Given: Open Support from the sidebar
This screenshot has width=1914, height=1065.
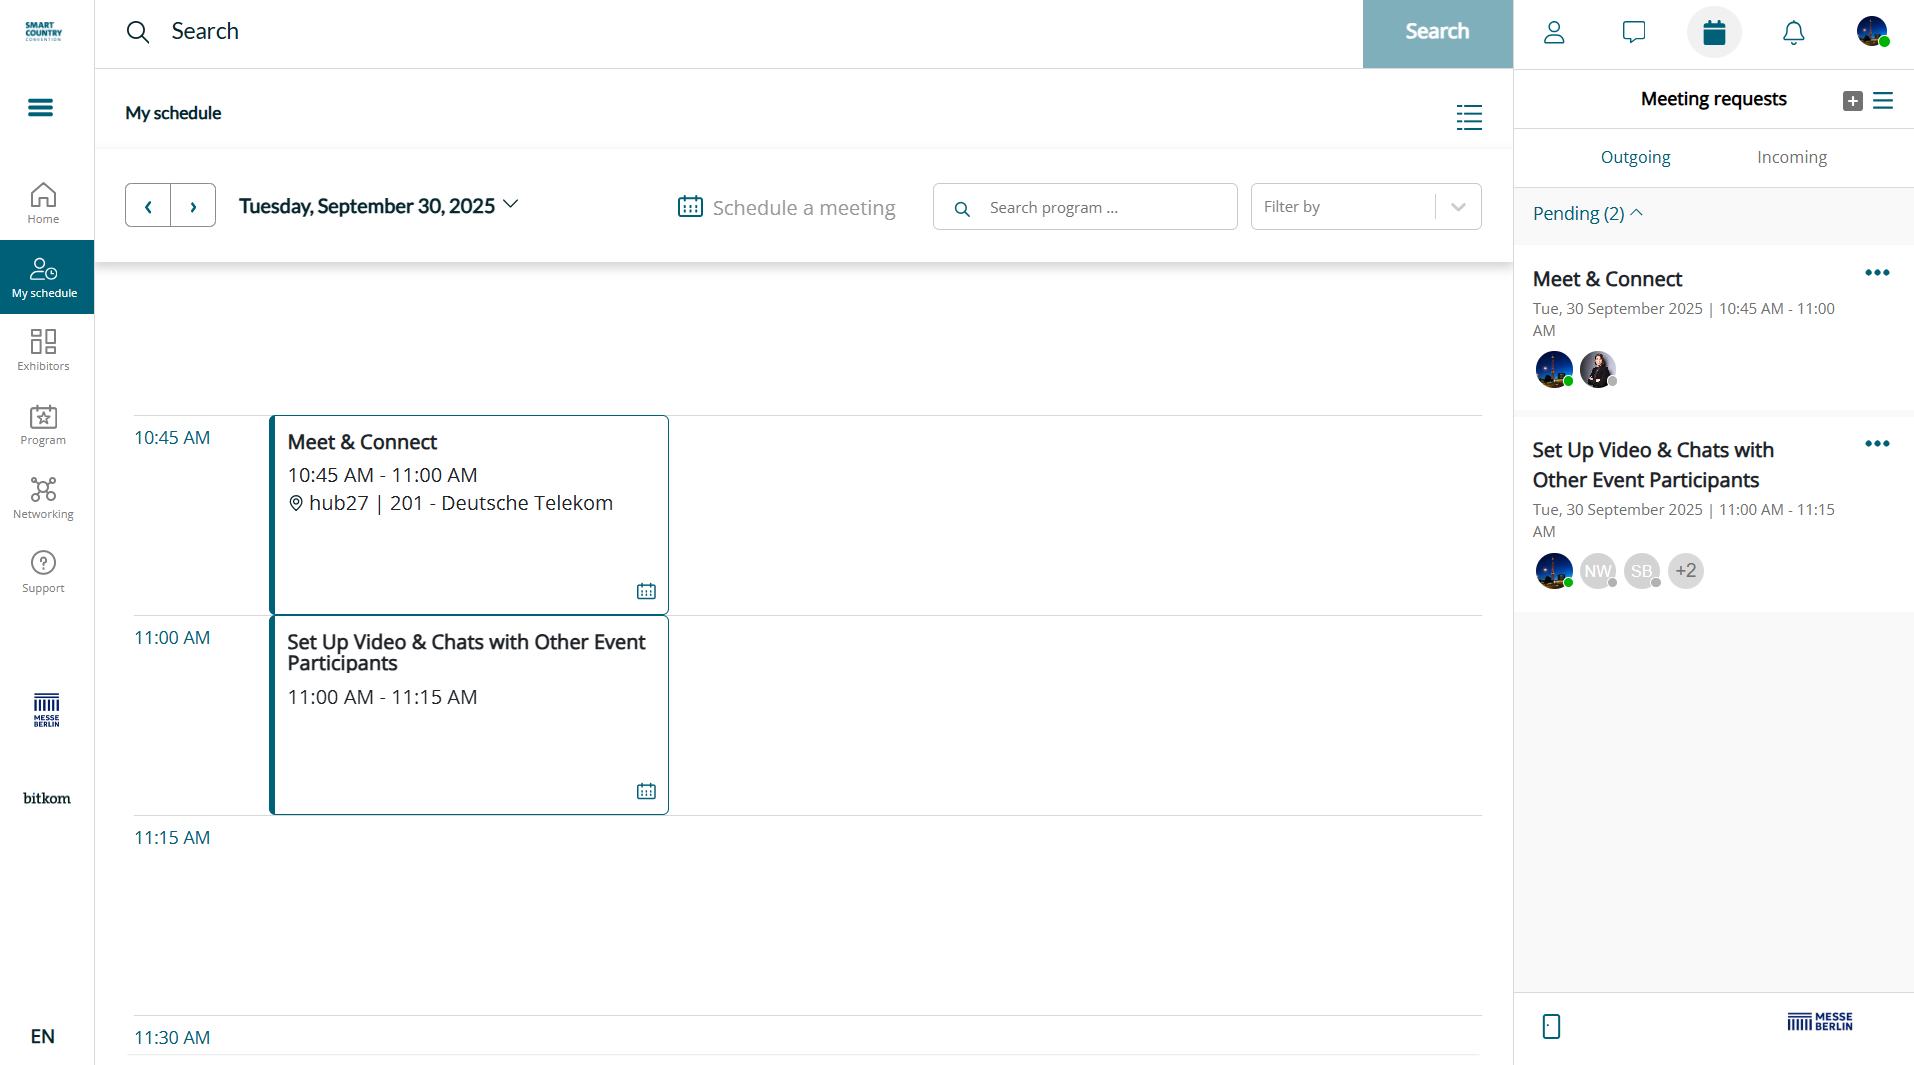Looking at the screenshot, I should (43, 572).
